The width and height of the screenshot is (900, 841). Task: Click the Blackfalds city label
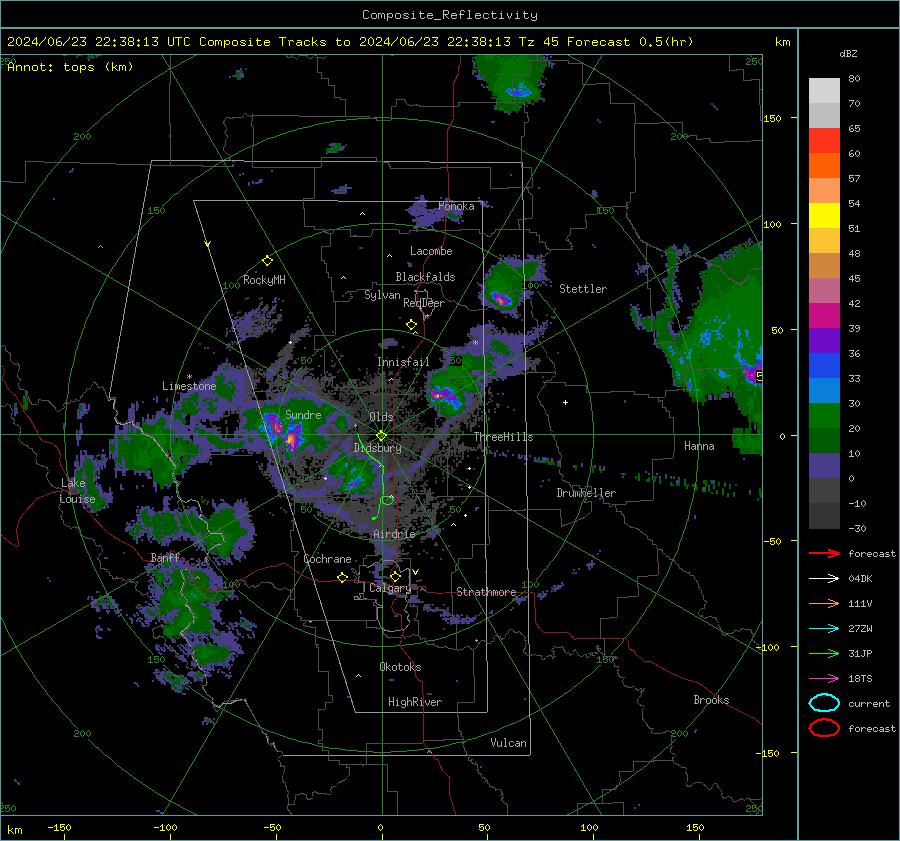(425, 277)
